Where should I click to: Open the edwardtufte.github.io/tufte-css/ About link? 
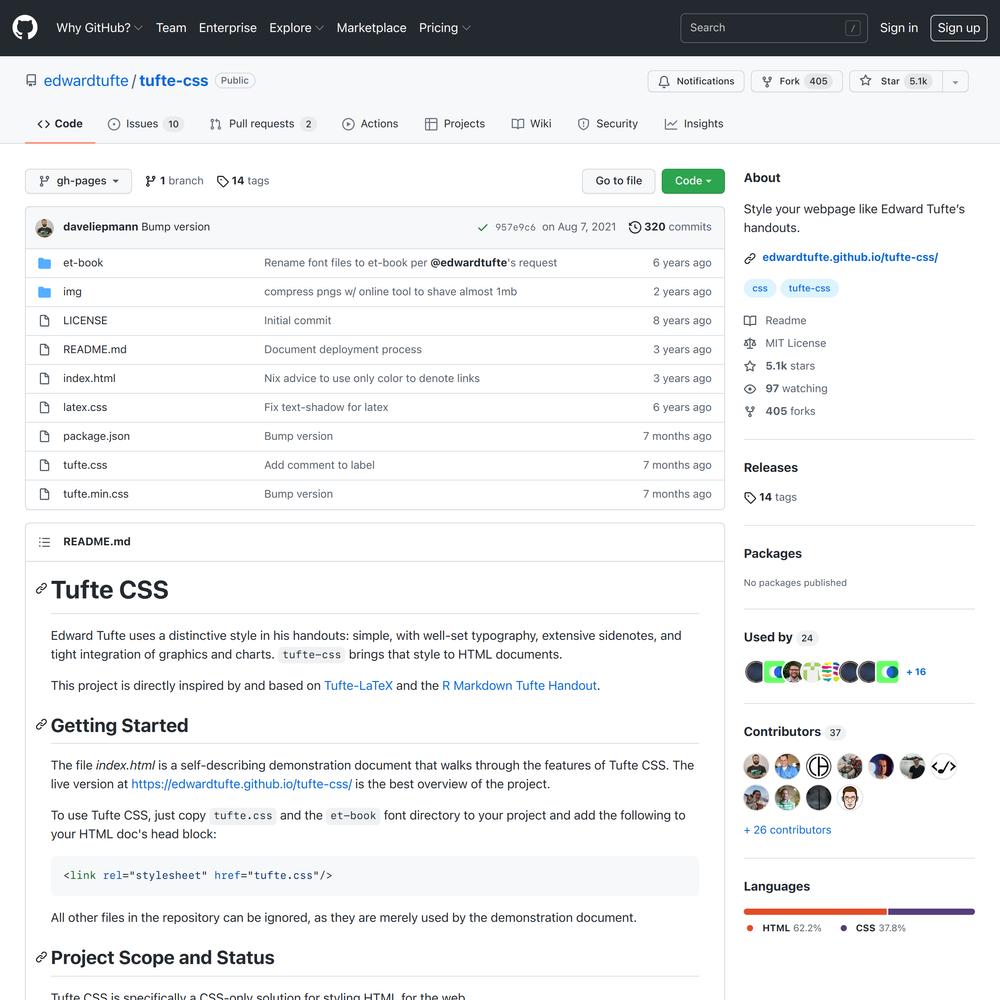click(849, 258)
